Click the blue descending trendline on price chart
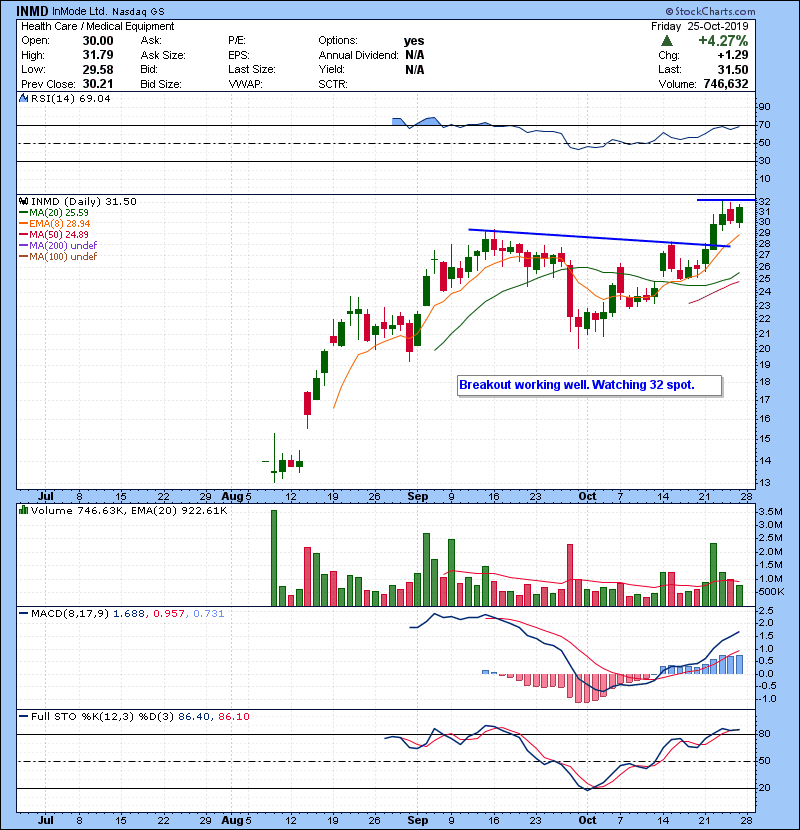Screen dimensions: 800x830 click(x=599, y=238)
